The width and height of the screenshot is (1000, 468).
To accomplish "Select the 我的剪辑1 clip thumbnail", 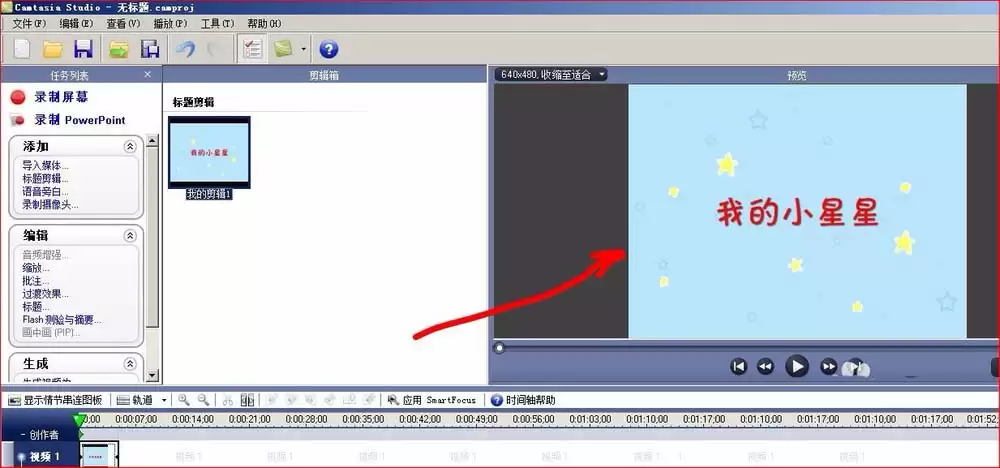I will point(209,152).
